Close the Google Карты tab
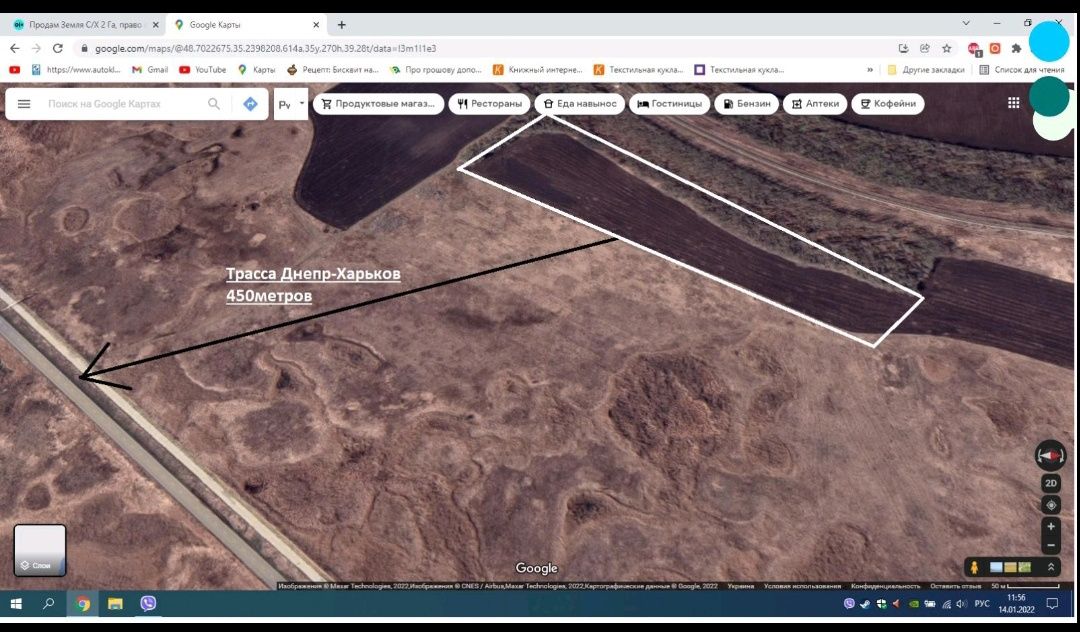This screenshot has width=1080, height=632. point(316,25)
